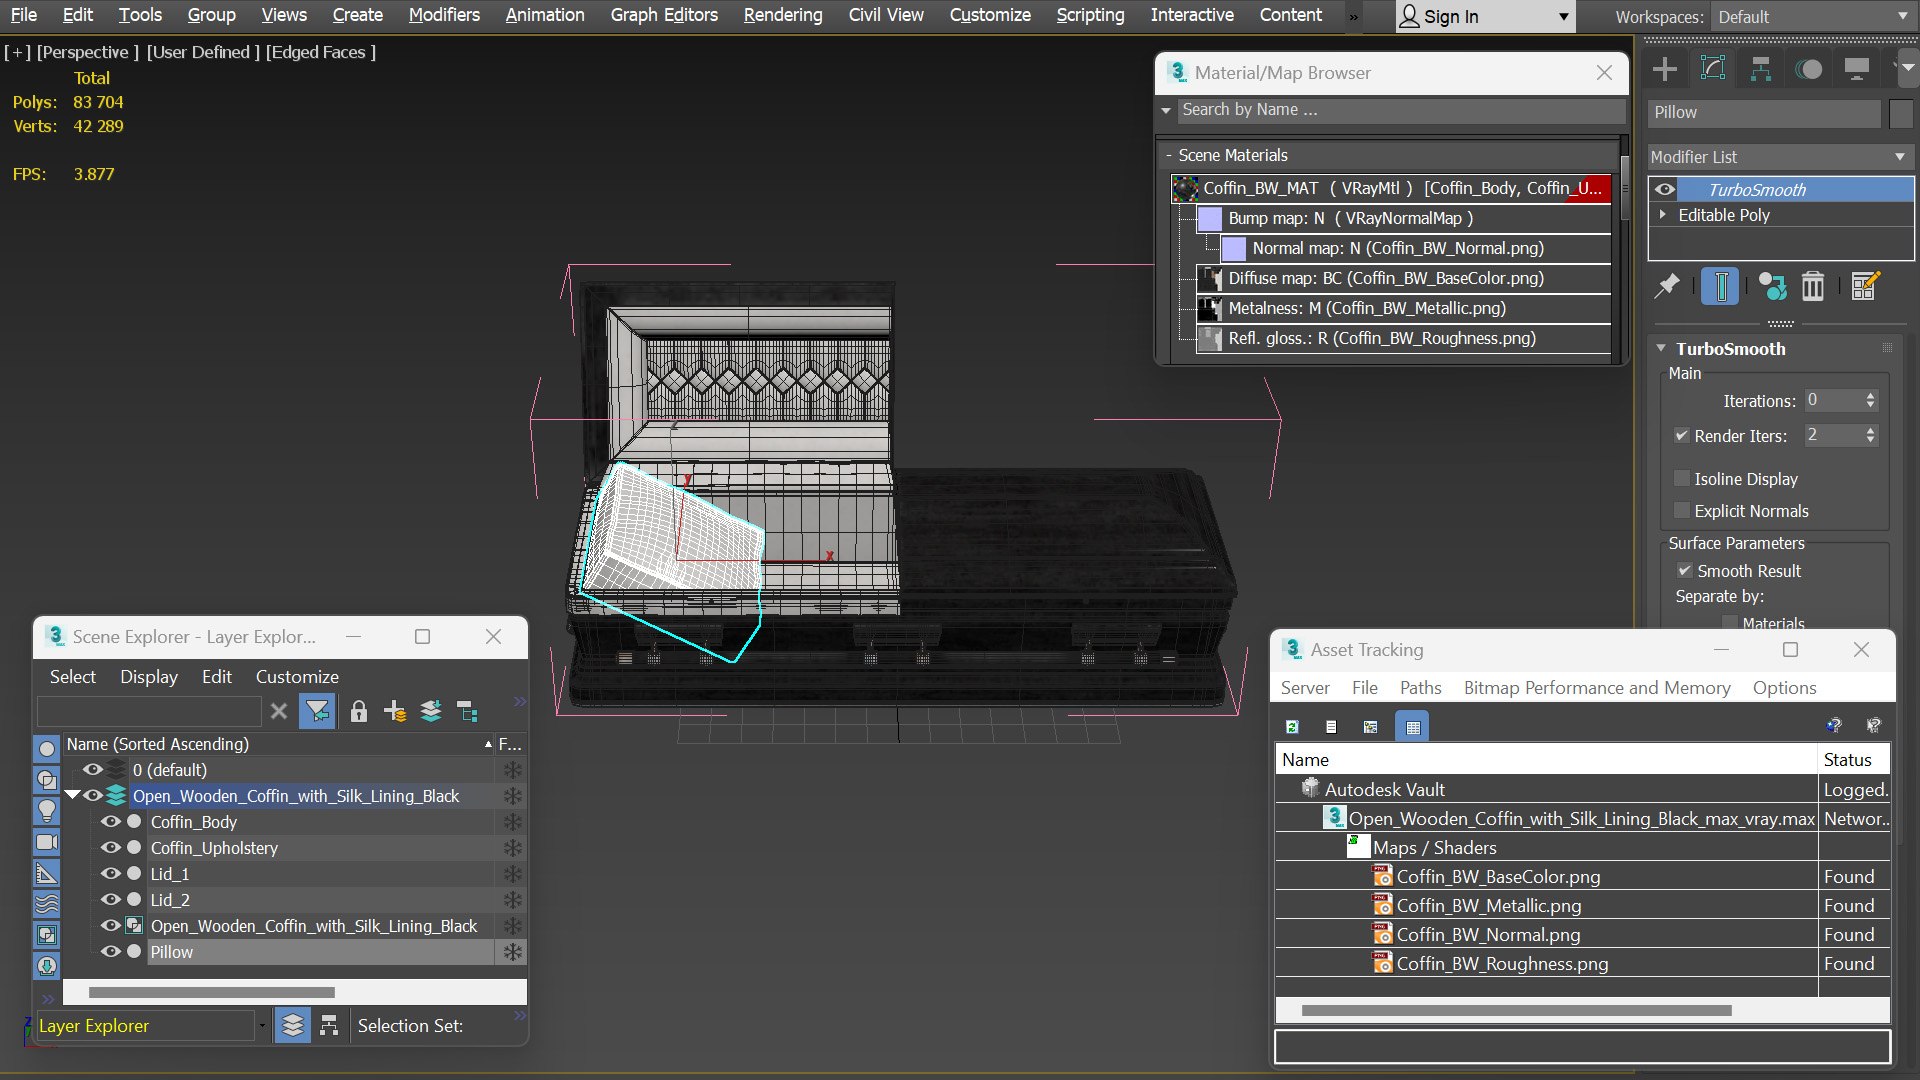The height and width of the screenshot is (1080, 1920).
Task: Click the Search by Name field in Material Browser
Action: click(1400, 110)
